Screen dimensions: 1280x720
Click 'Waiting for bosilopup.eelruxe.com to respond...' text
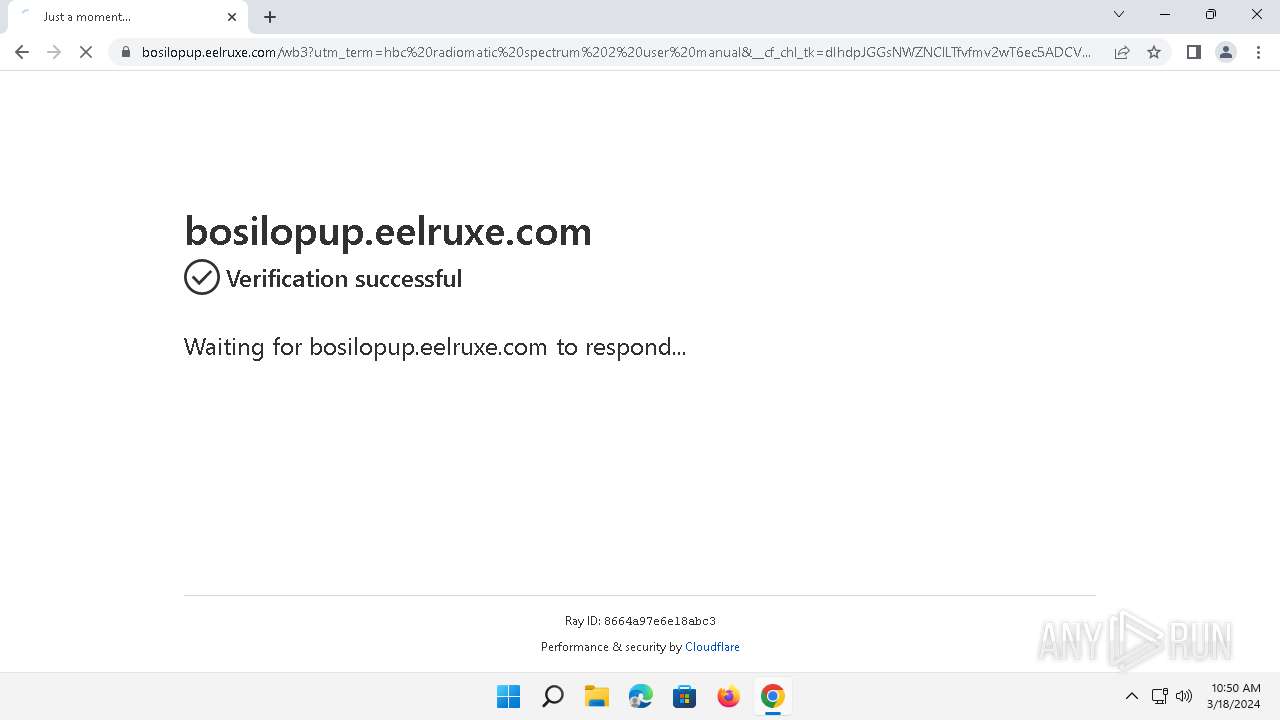pyautogui.click(x=435, y=347)
